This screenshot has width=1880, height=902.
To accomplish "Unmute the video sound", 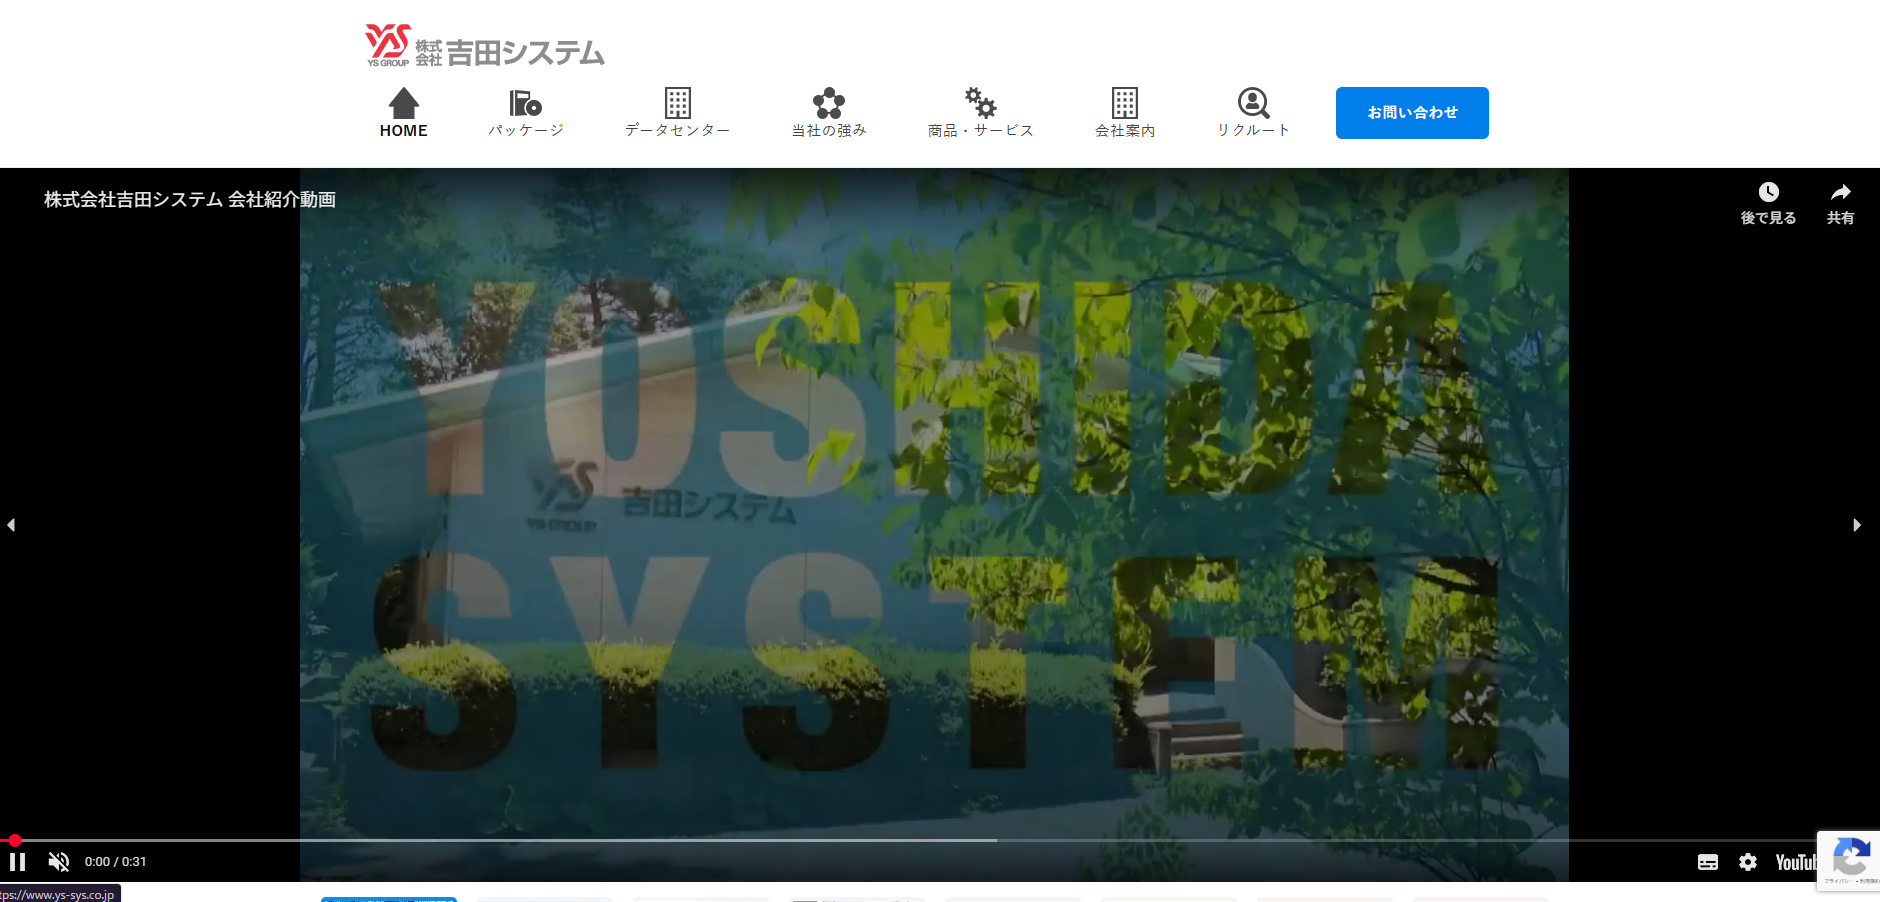I will click(x=59, y=862).
